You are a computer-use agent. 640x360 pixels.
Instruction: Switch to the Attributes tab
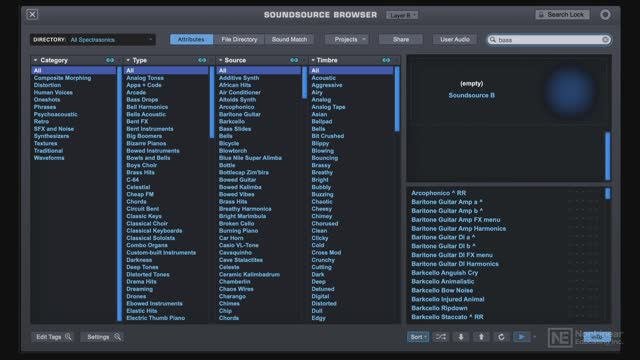191,40
